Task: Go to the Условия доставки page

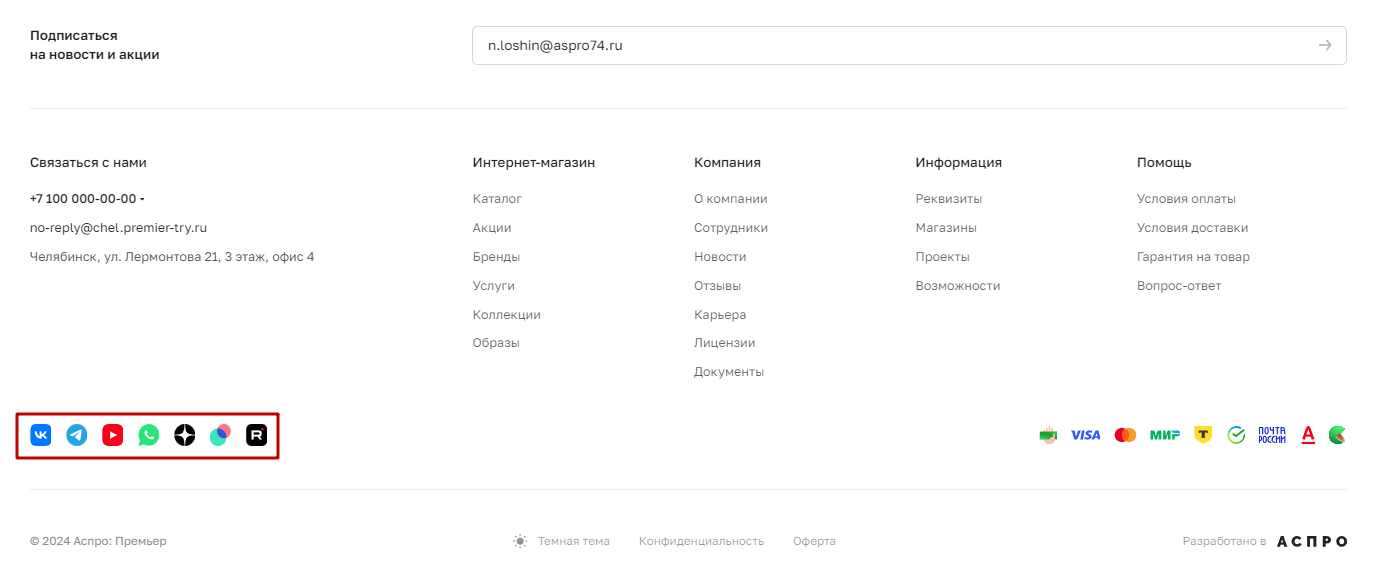Action: point(1192,228)
